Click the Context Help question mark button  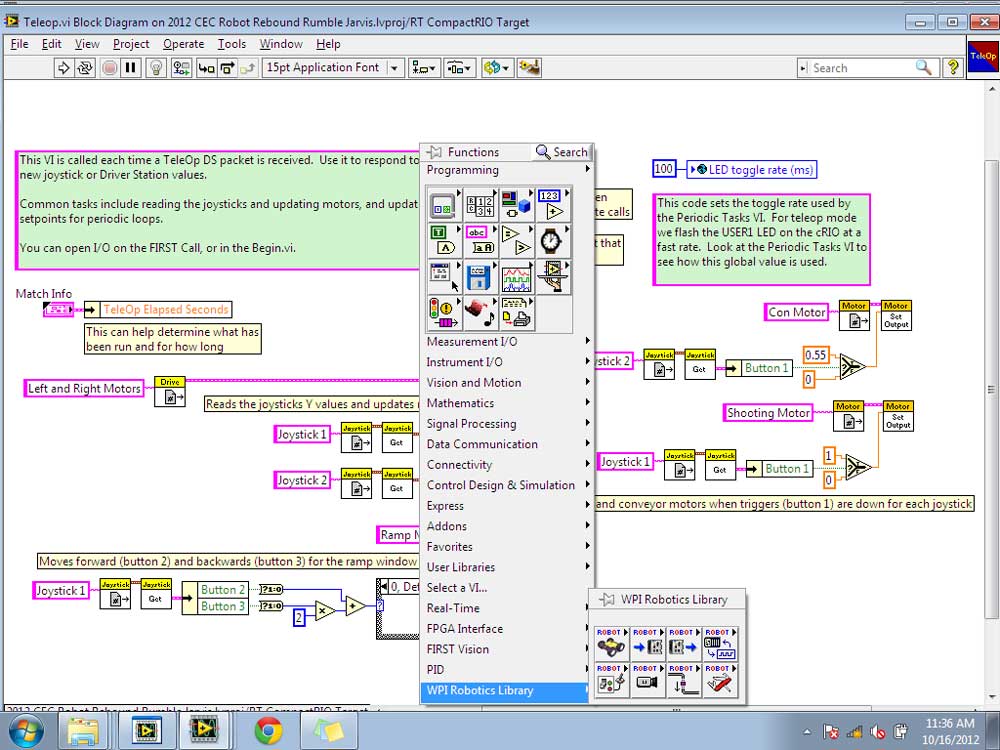pyautogui.click(x=953, y=68)
